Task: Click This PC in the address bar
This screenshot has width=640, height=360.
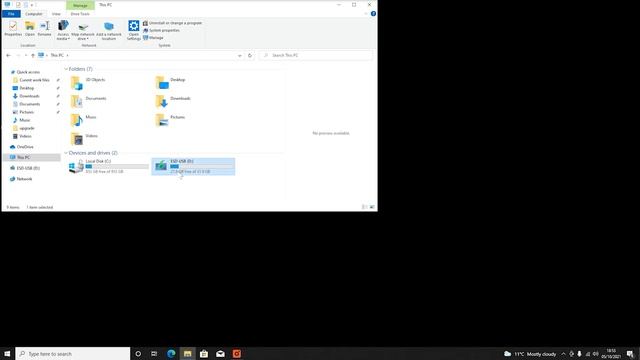Action: tap(57, 56)
